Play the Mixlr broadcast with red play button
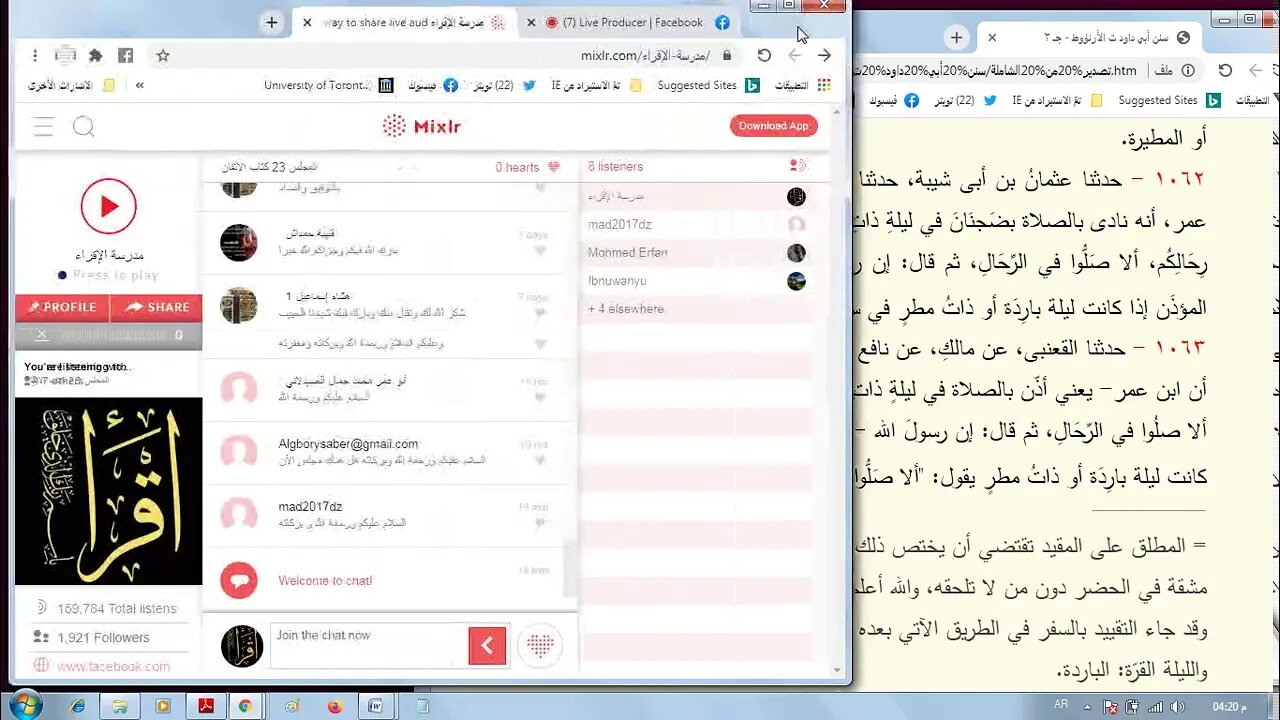This screenshot has height=720, width=1280. [108, 207]
